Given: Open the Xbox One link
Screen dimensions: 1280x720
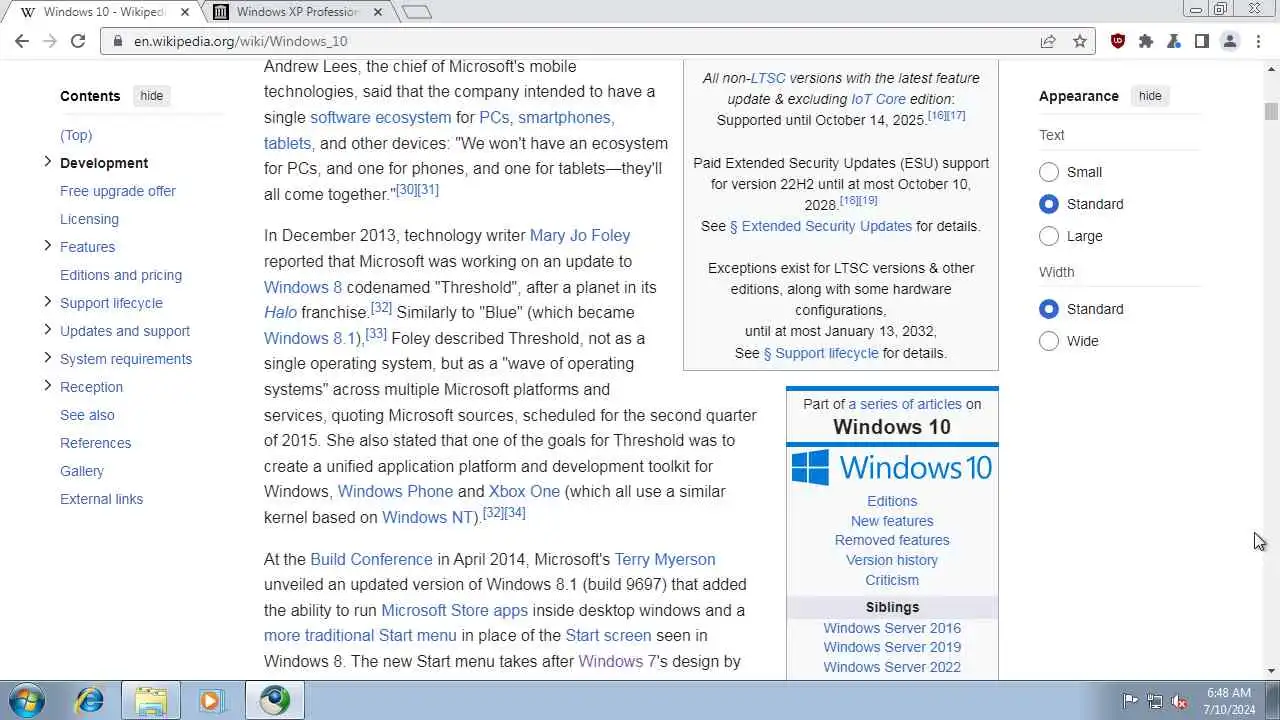Looking at the screenshot, I should (x=524, y=492).
